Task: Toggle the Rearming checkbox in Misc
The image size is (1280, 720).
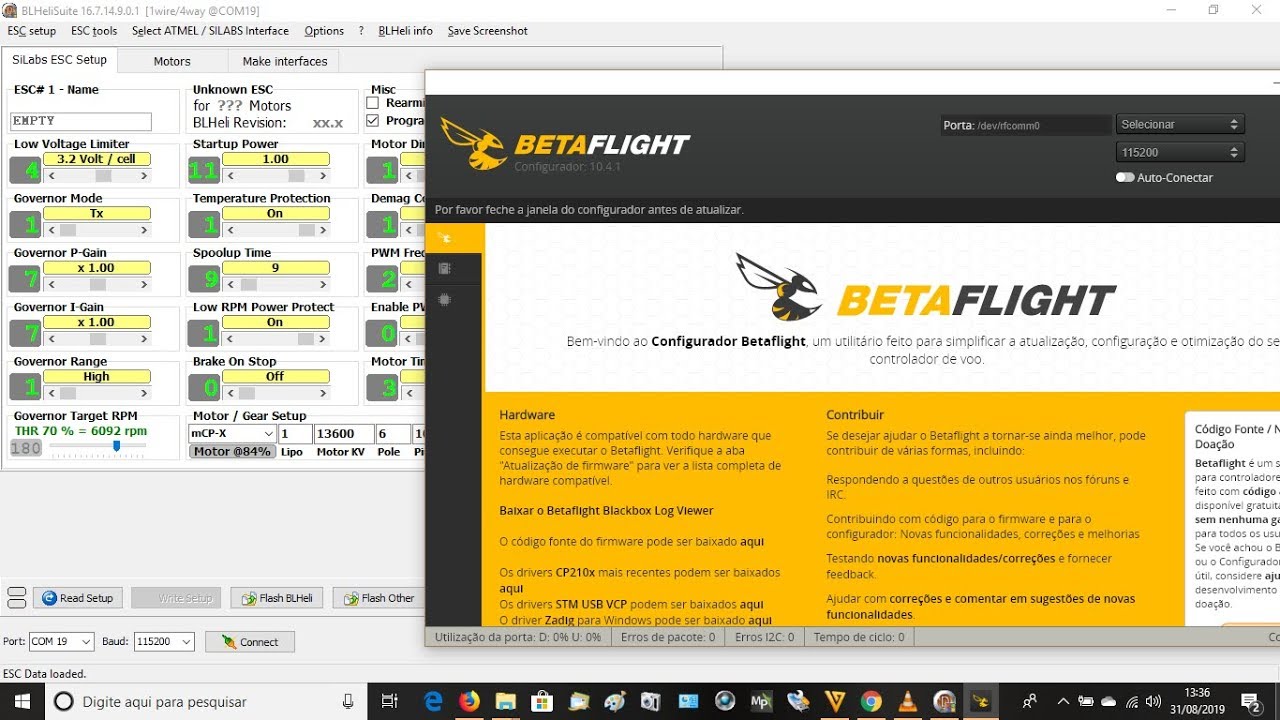Action: click(373, 103)
